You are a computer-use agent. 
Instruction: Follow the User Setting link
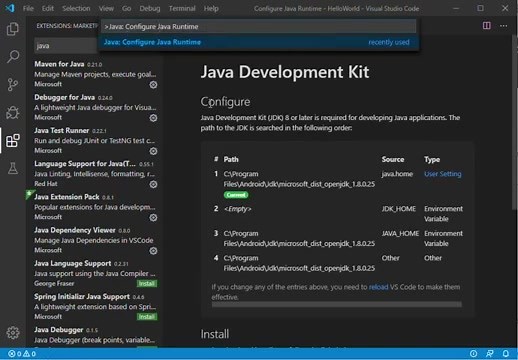point(443,174)
